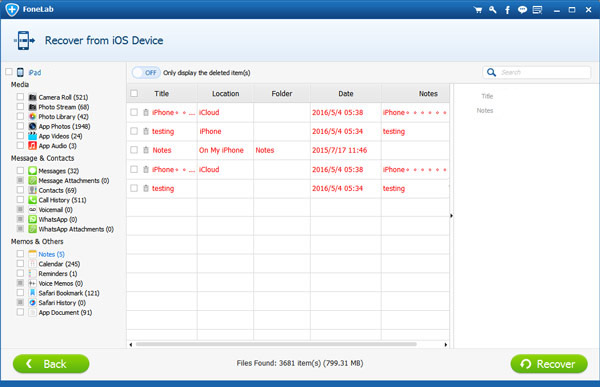Select App Document (91) in sidebar
The height and width of the screenshot is (387, 600).
pos(65,313)
